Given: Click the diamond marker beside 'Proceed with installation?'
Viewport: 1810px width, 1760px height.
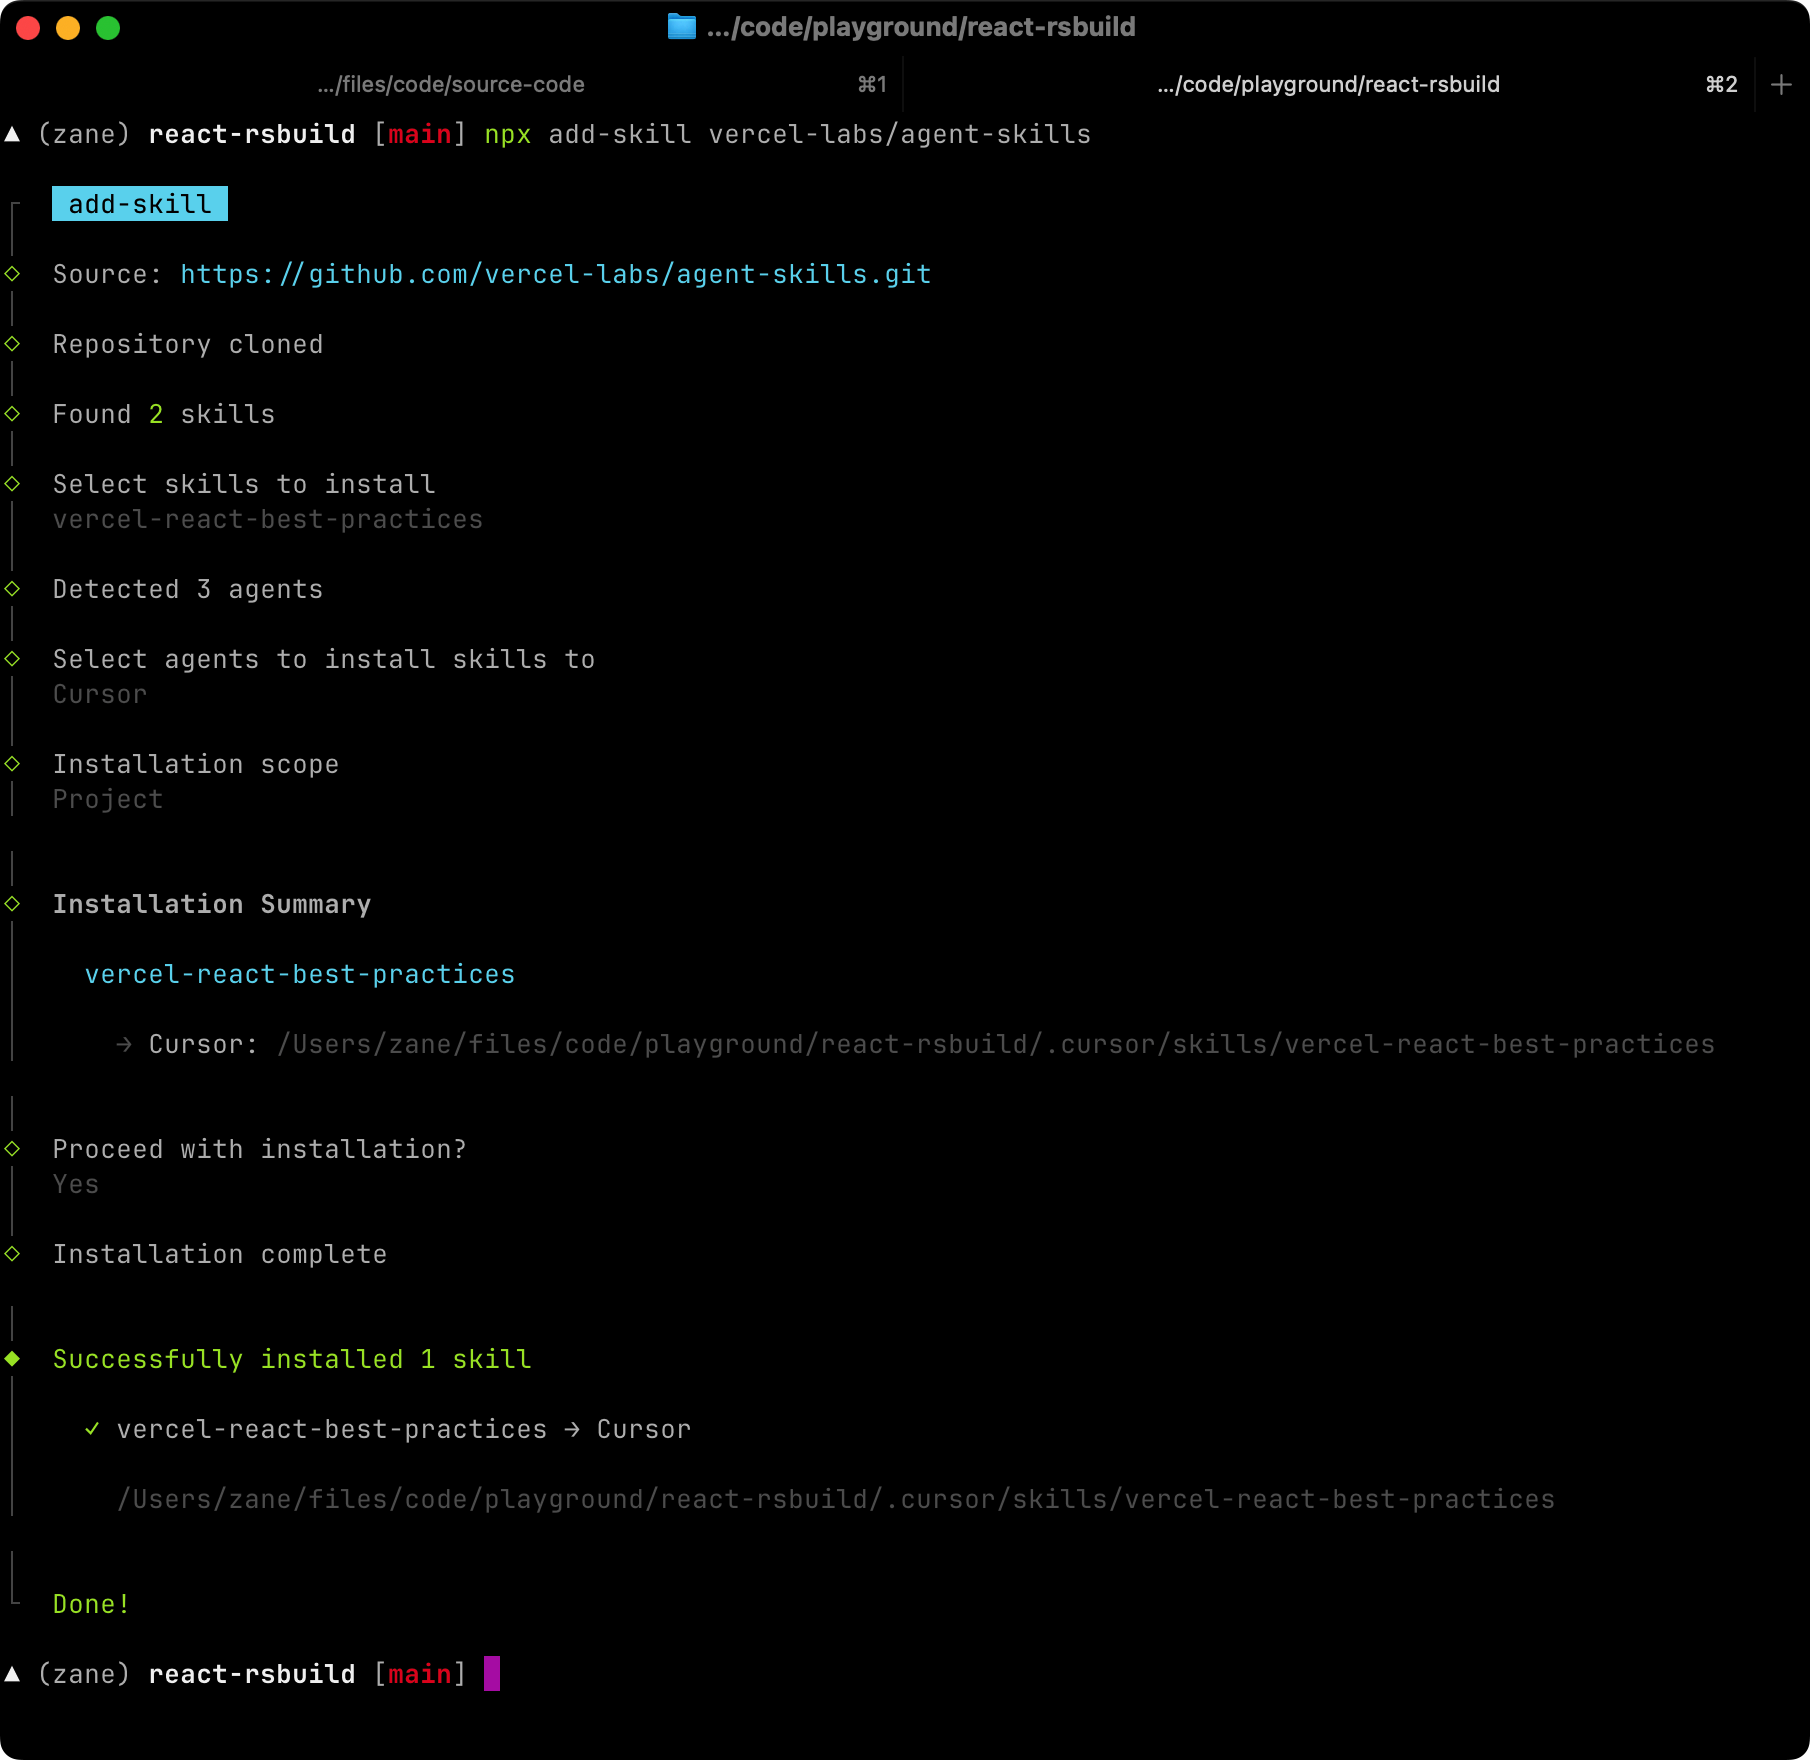Looking at the screenshot, I should coord(12,1148).
